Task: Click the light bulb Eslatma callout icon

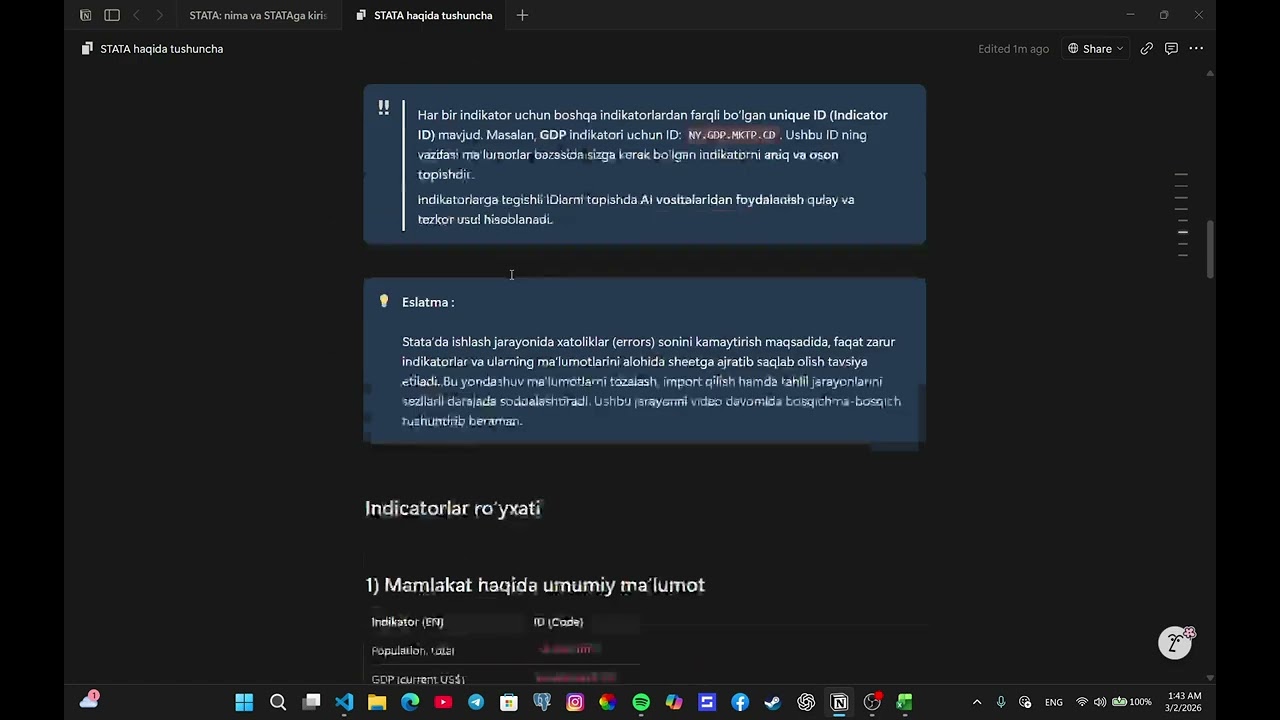Action: (x=383, y=301)
